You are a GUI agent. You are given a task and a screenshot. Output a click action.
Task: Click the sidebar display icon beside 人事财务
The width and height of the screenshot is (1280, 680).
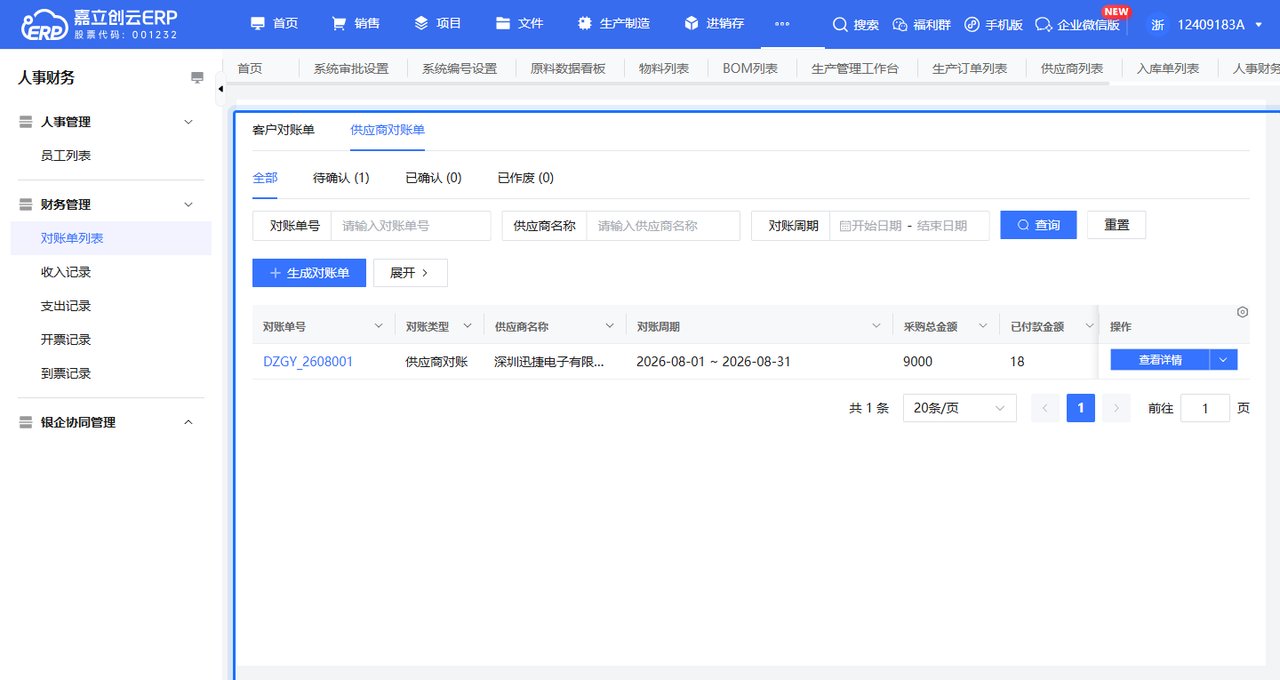197,77
